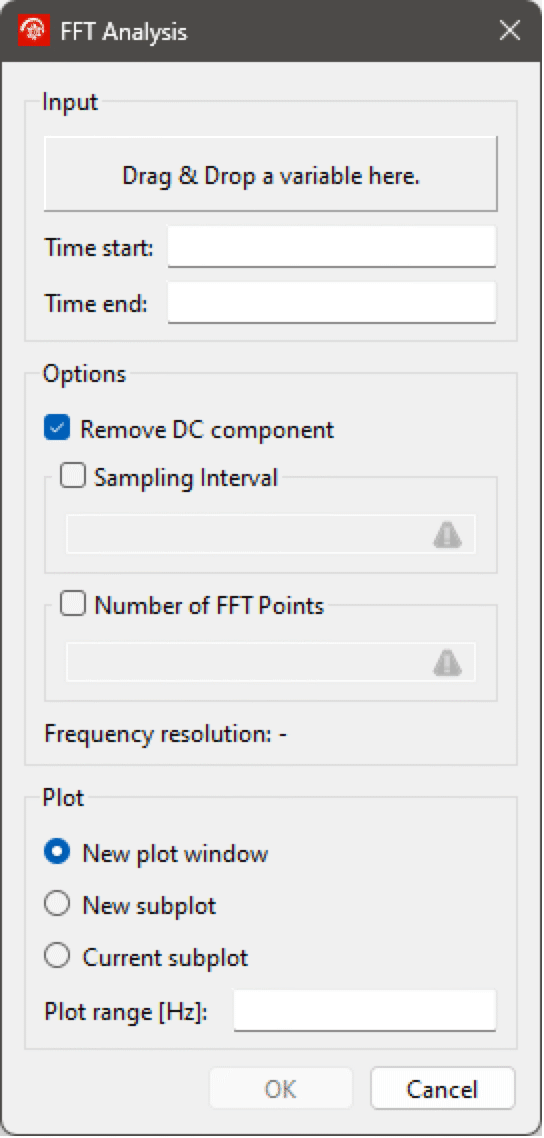This screenshot has height=1138, width=544.
Task: Enable the Number of FFT Points checkbox
Action: [x=73, y=605]
